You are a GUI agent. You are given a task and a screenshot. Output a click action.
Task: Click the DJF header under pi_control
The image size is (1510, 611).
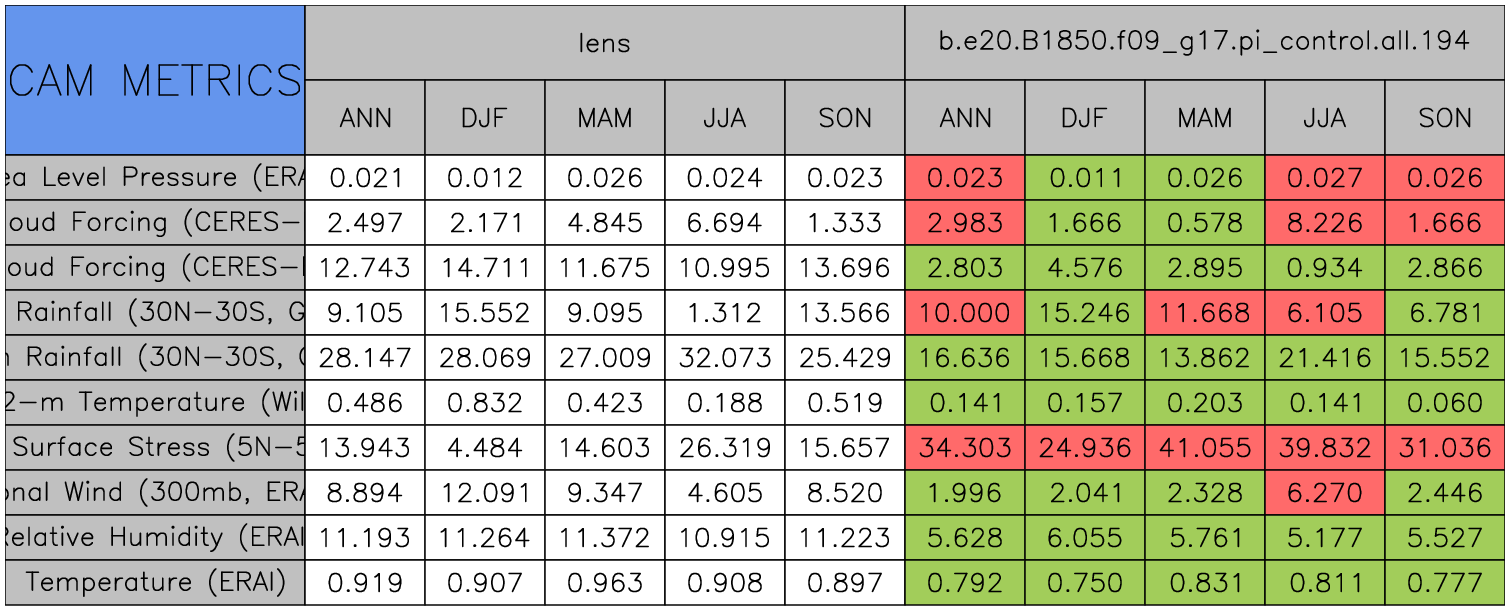[1085, 118]
